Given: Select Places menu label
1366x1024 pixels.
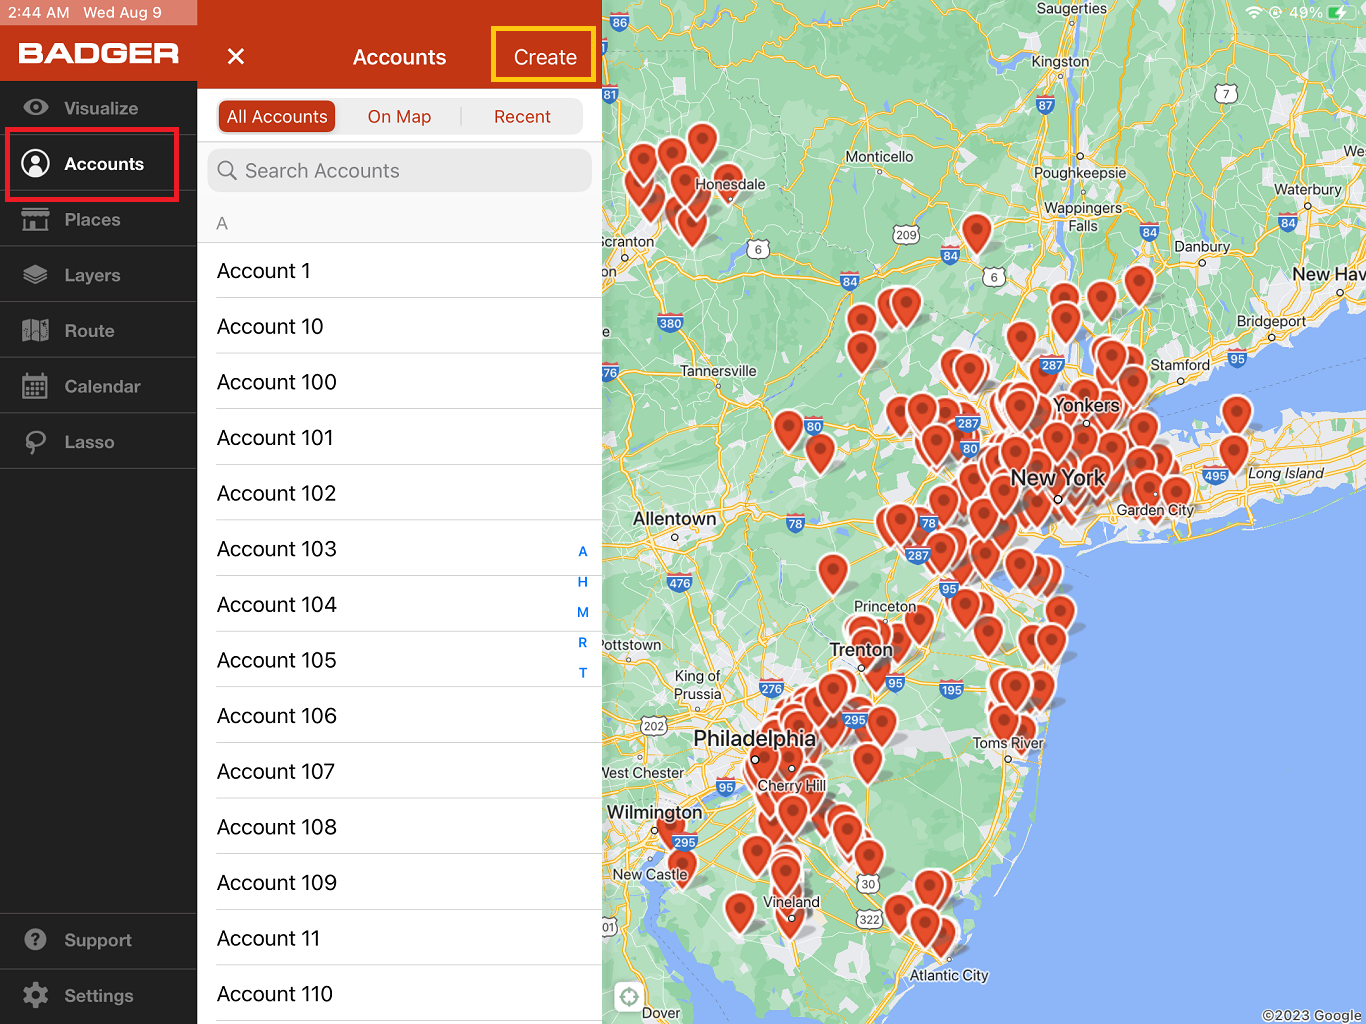Looking at the screenshot, I should click(x=92, y=220).
